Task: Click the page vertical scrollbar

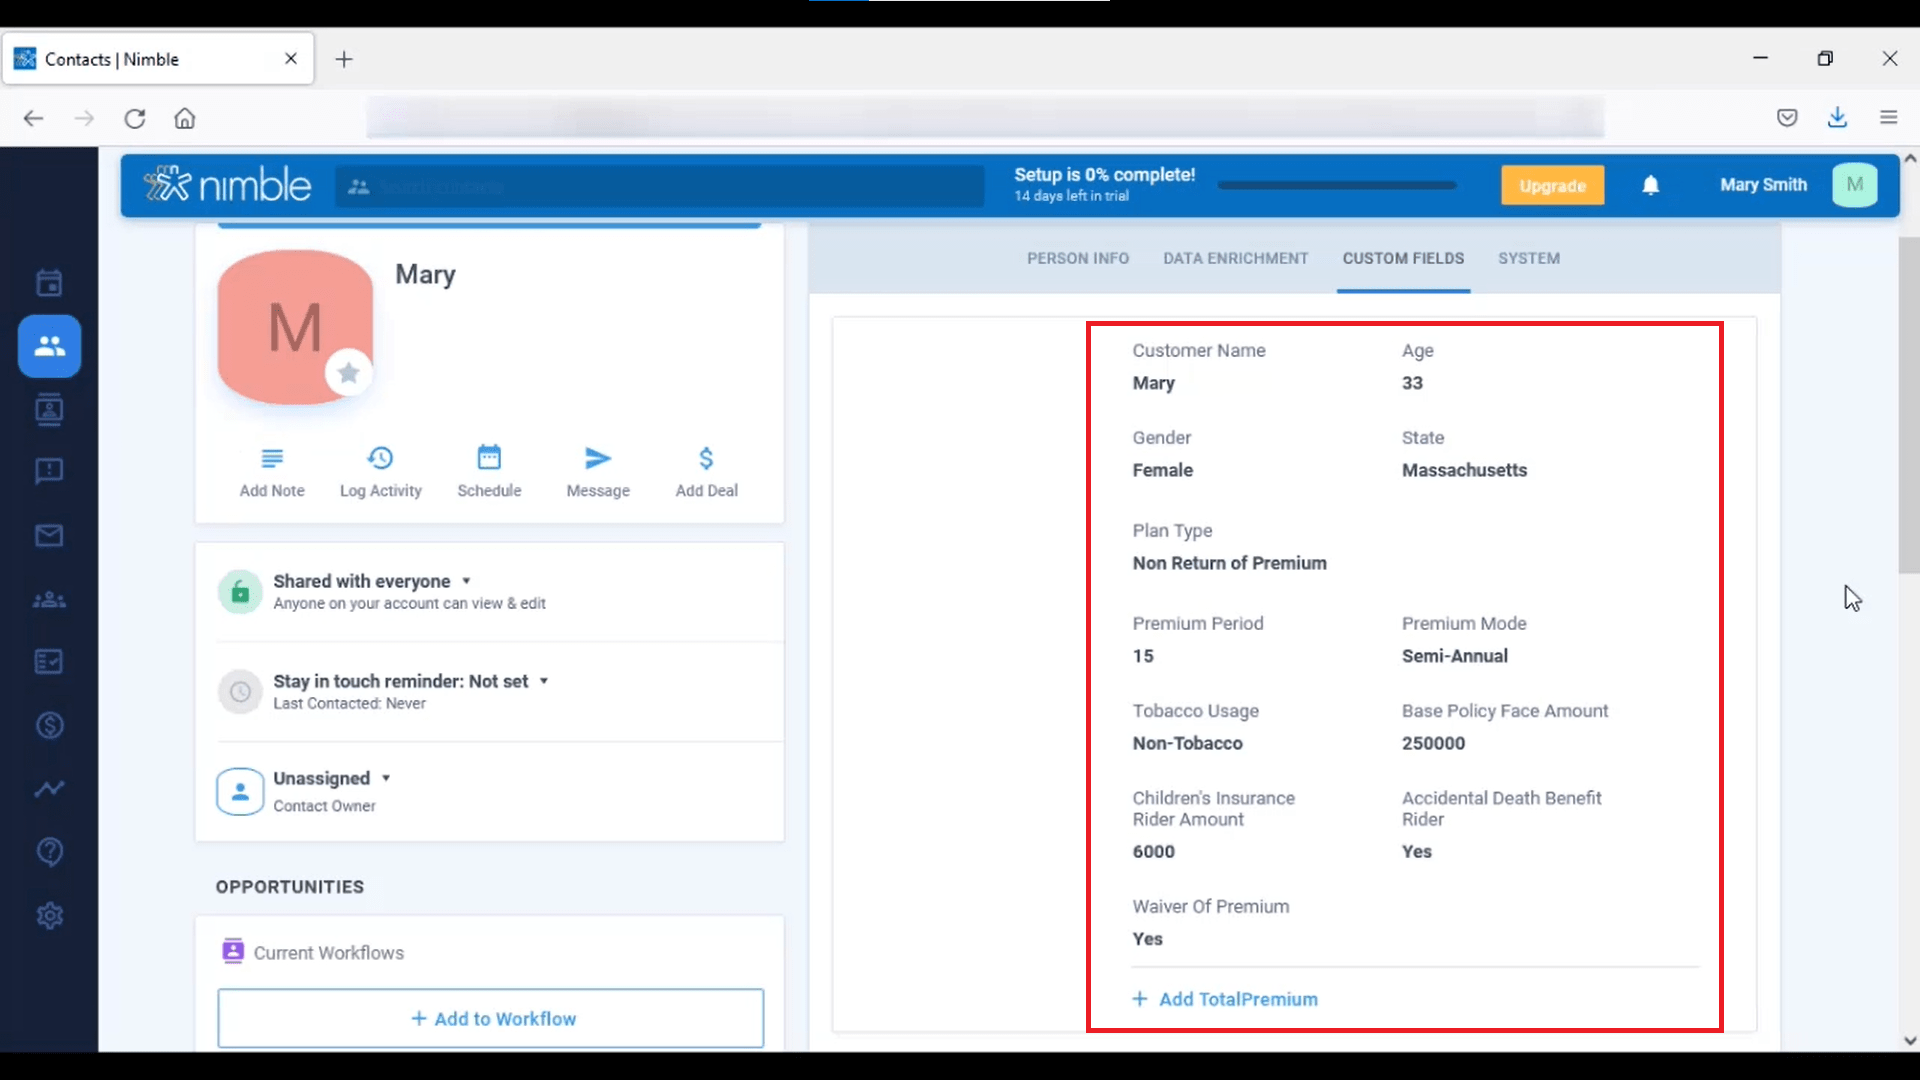Action: click(x=1909, y=405)
